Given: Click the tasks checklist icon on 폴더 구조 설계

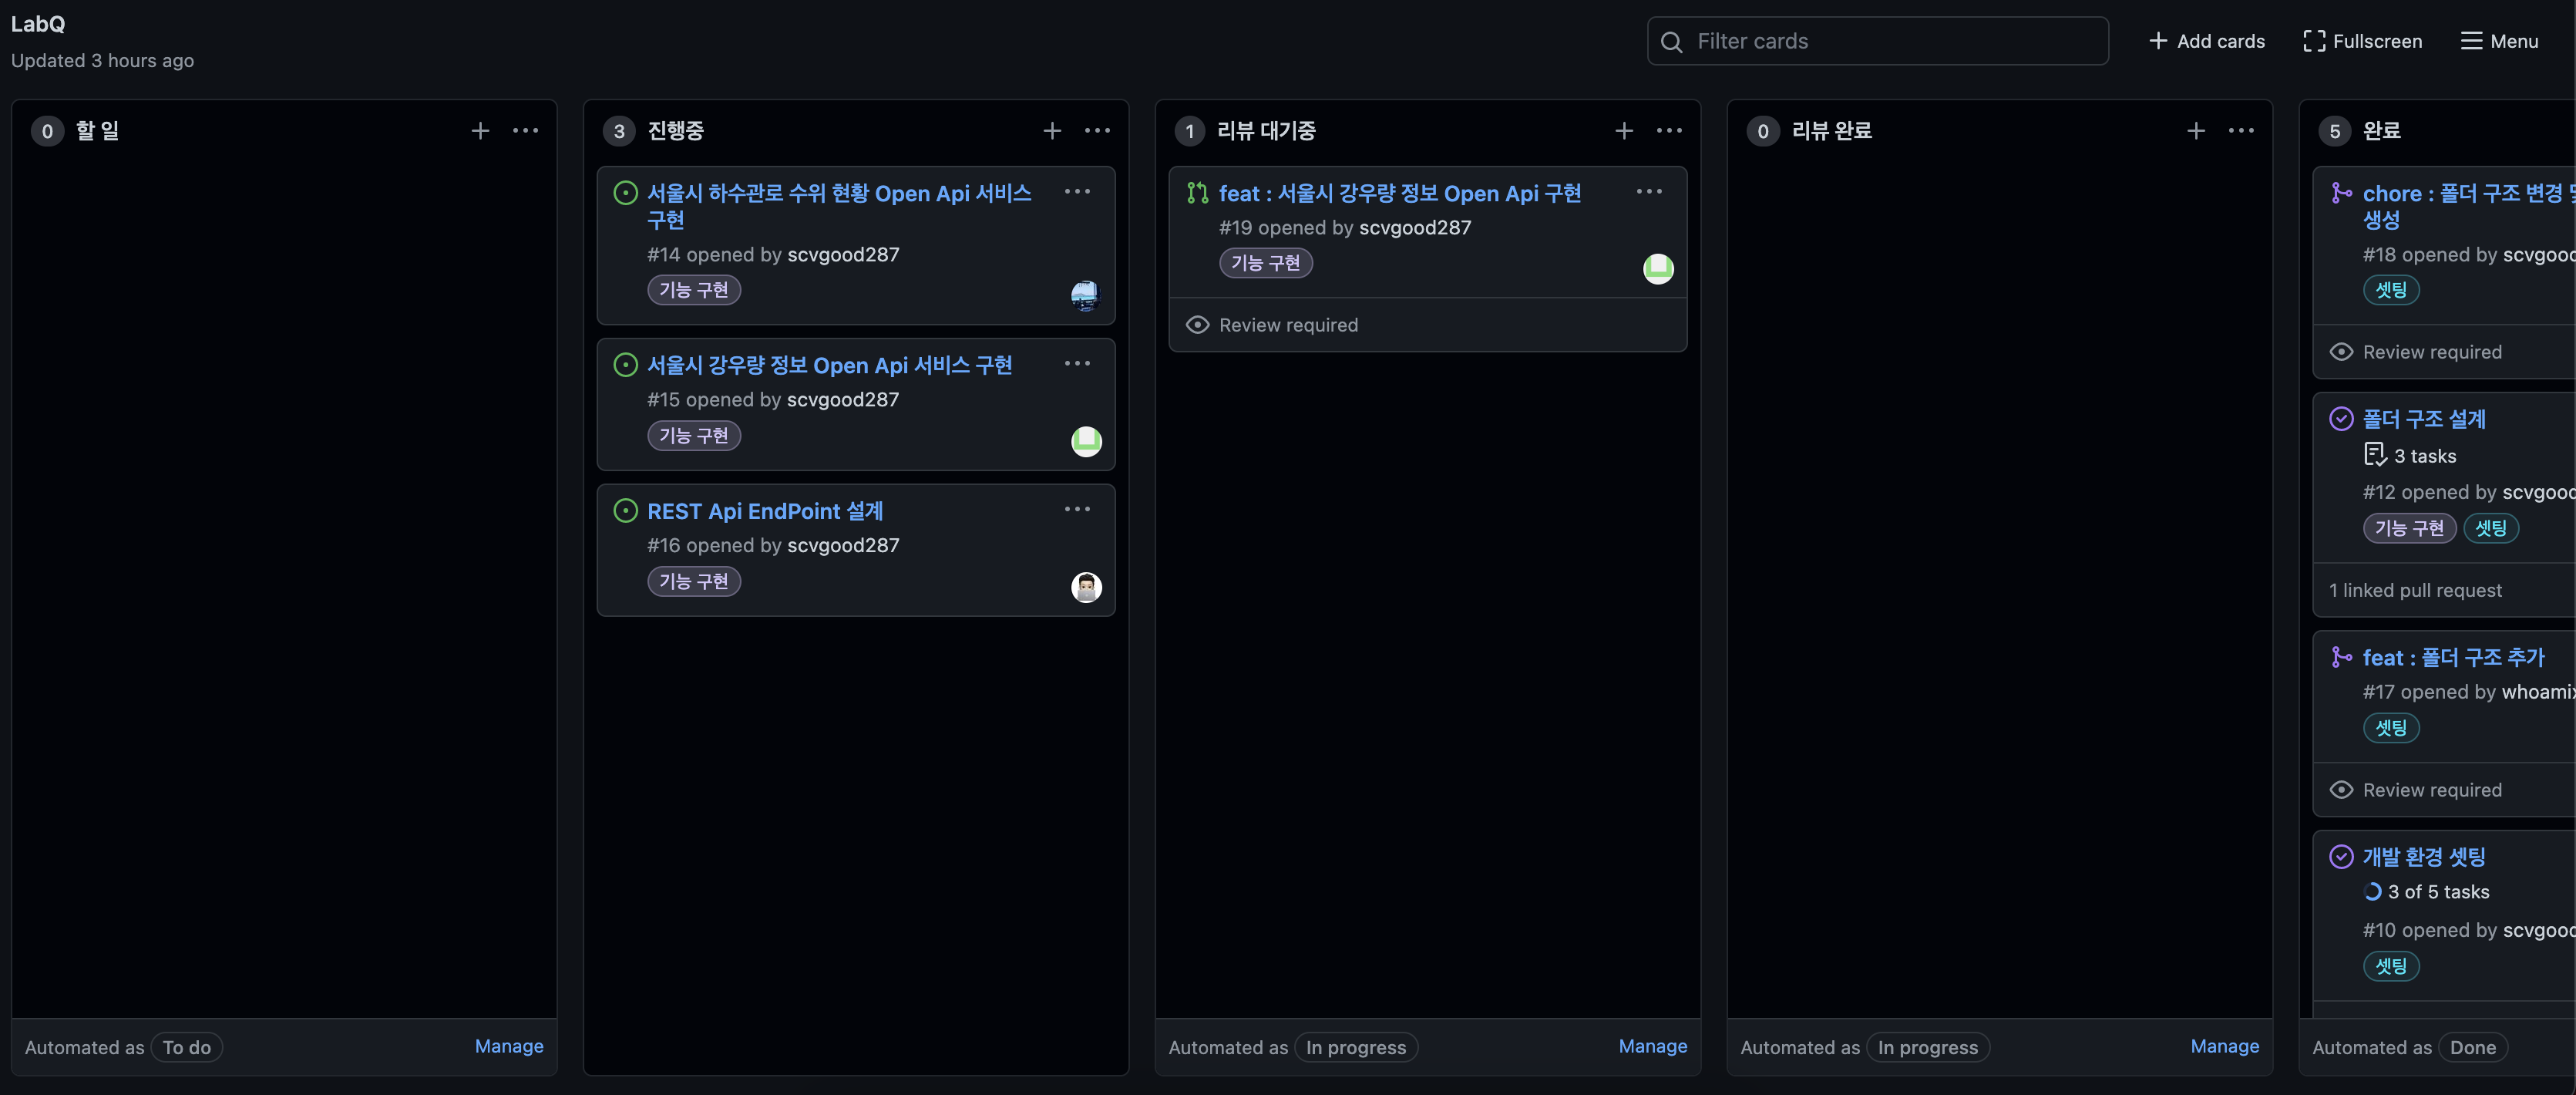Looking at the screenshot, I should point(2375,455).
